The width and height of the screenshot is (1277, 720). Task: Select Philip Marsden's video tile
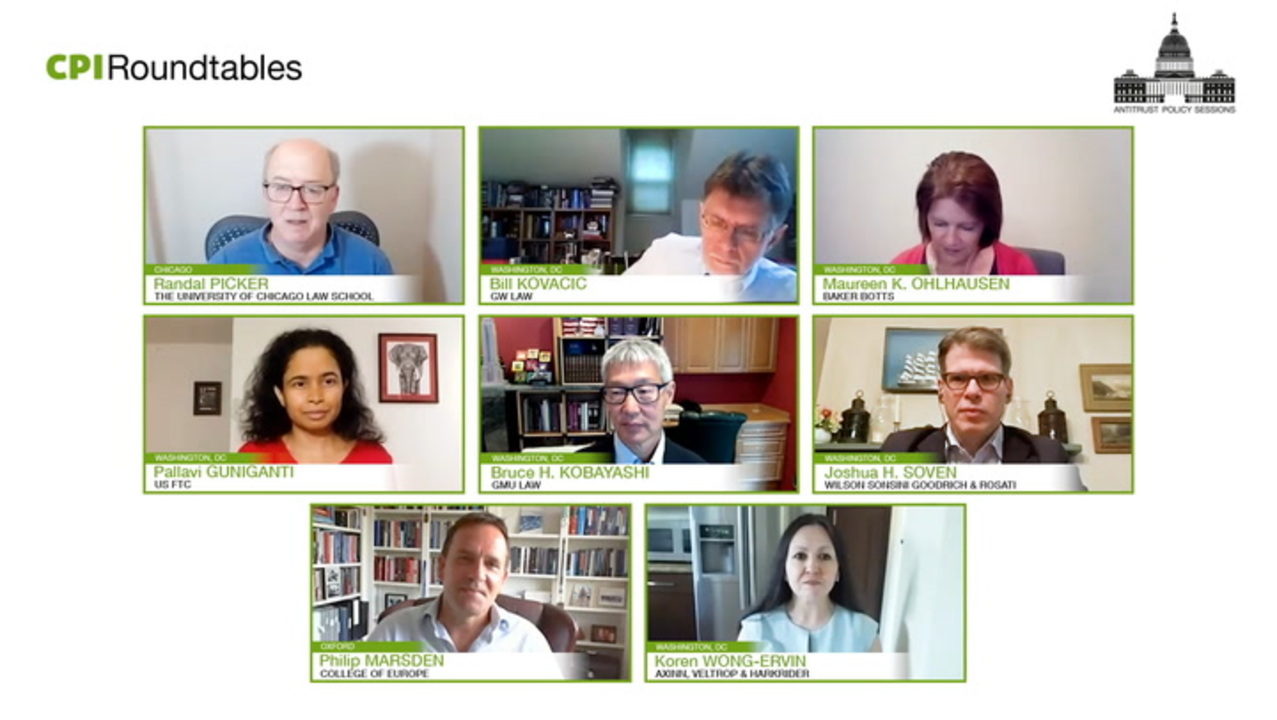(x=471, y=593)
